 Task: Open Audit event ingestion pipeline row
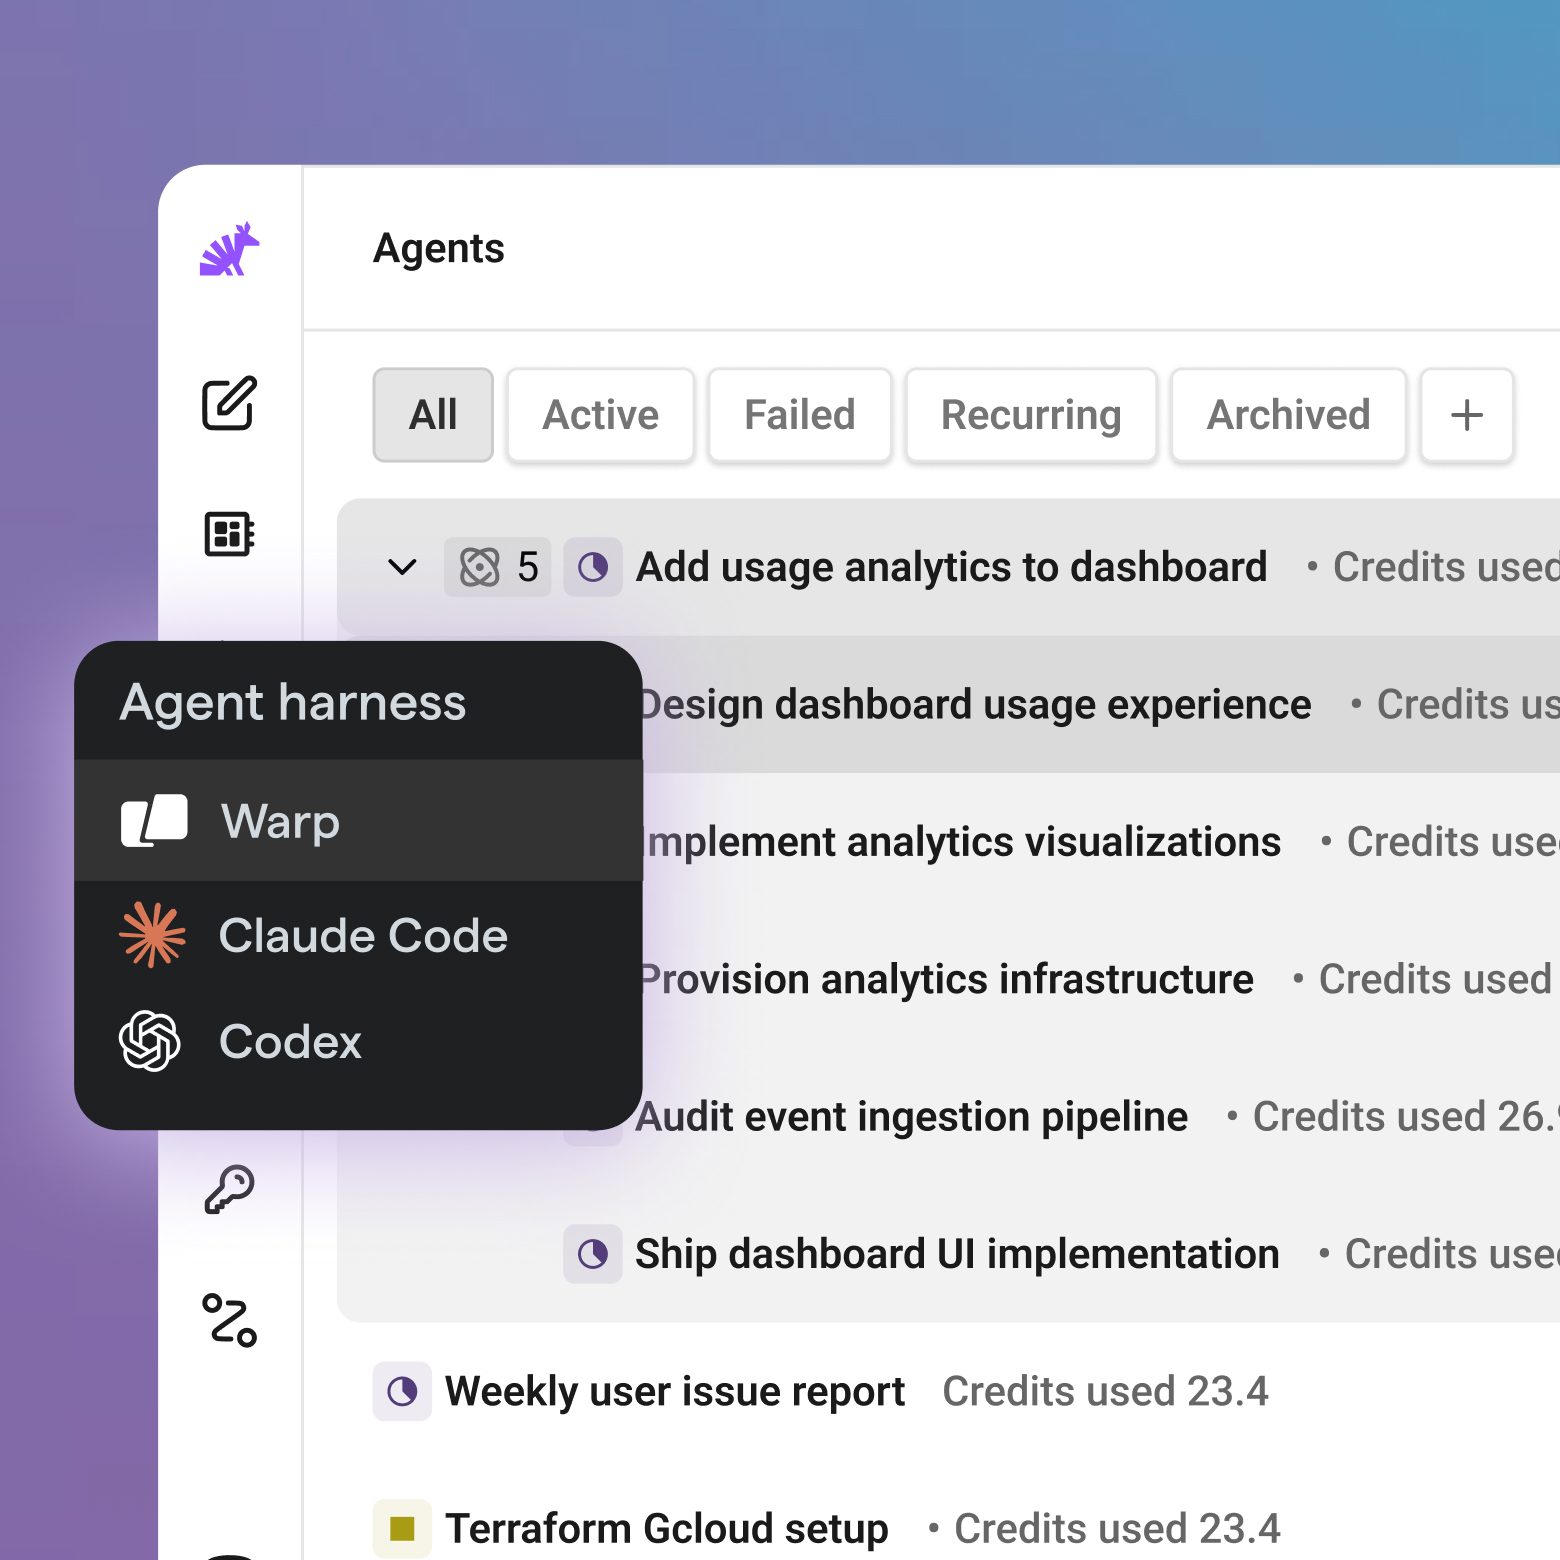click(x=1100, y=1116)
